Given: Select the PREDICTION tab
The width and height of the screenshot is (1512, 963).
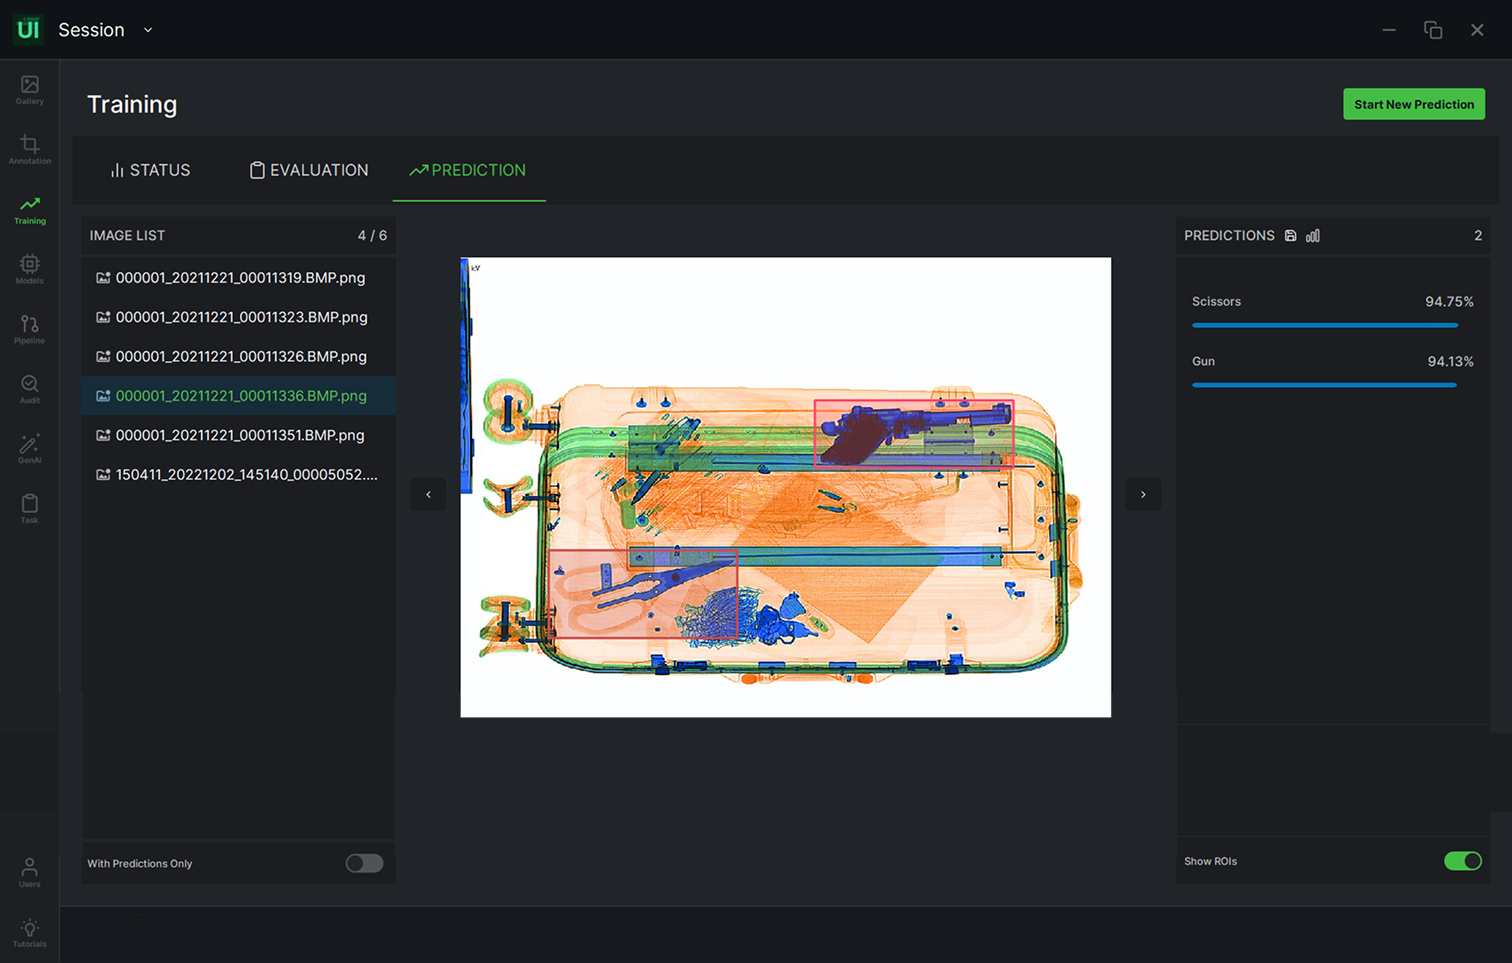Looking at the screenshot, I should pos(468,170).
